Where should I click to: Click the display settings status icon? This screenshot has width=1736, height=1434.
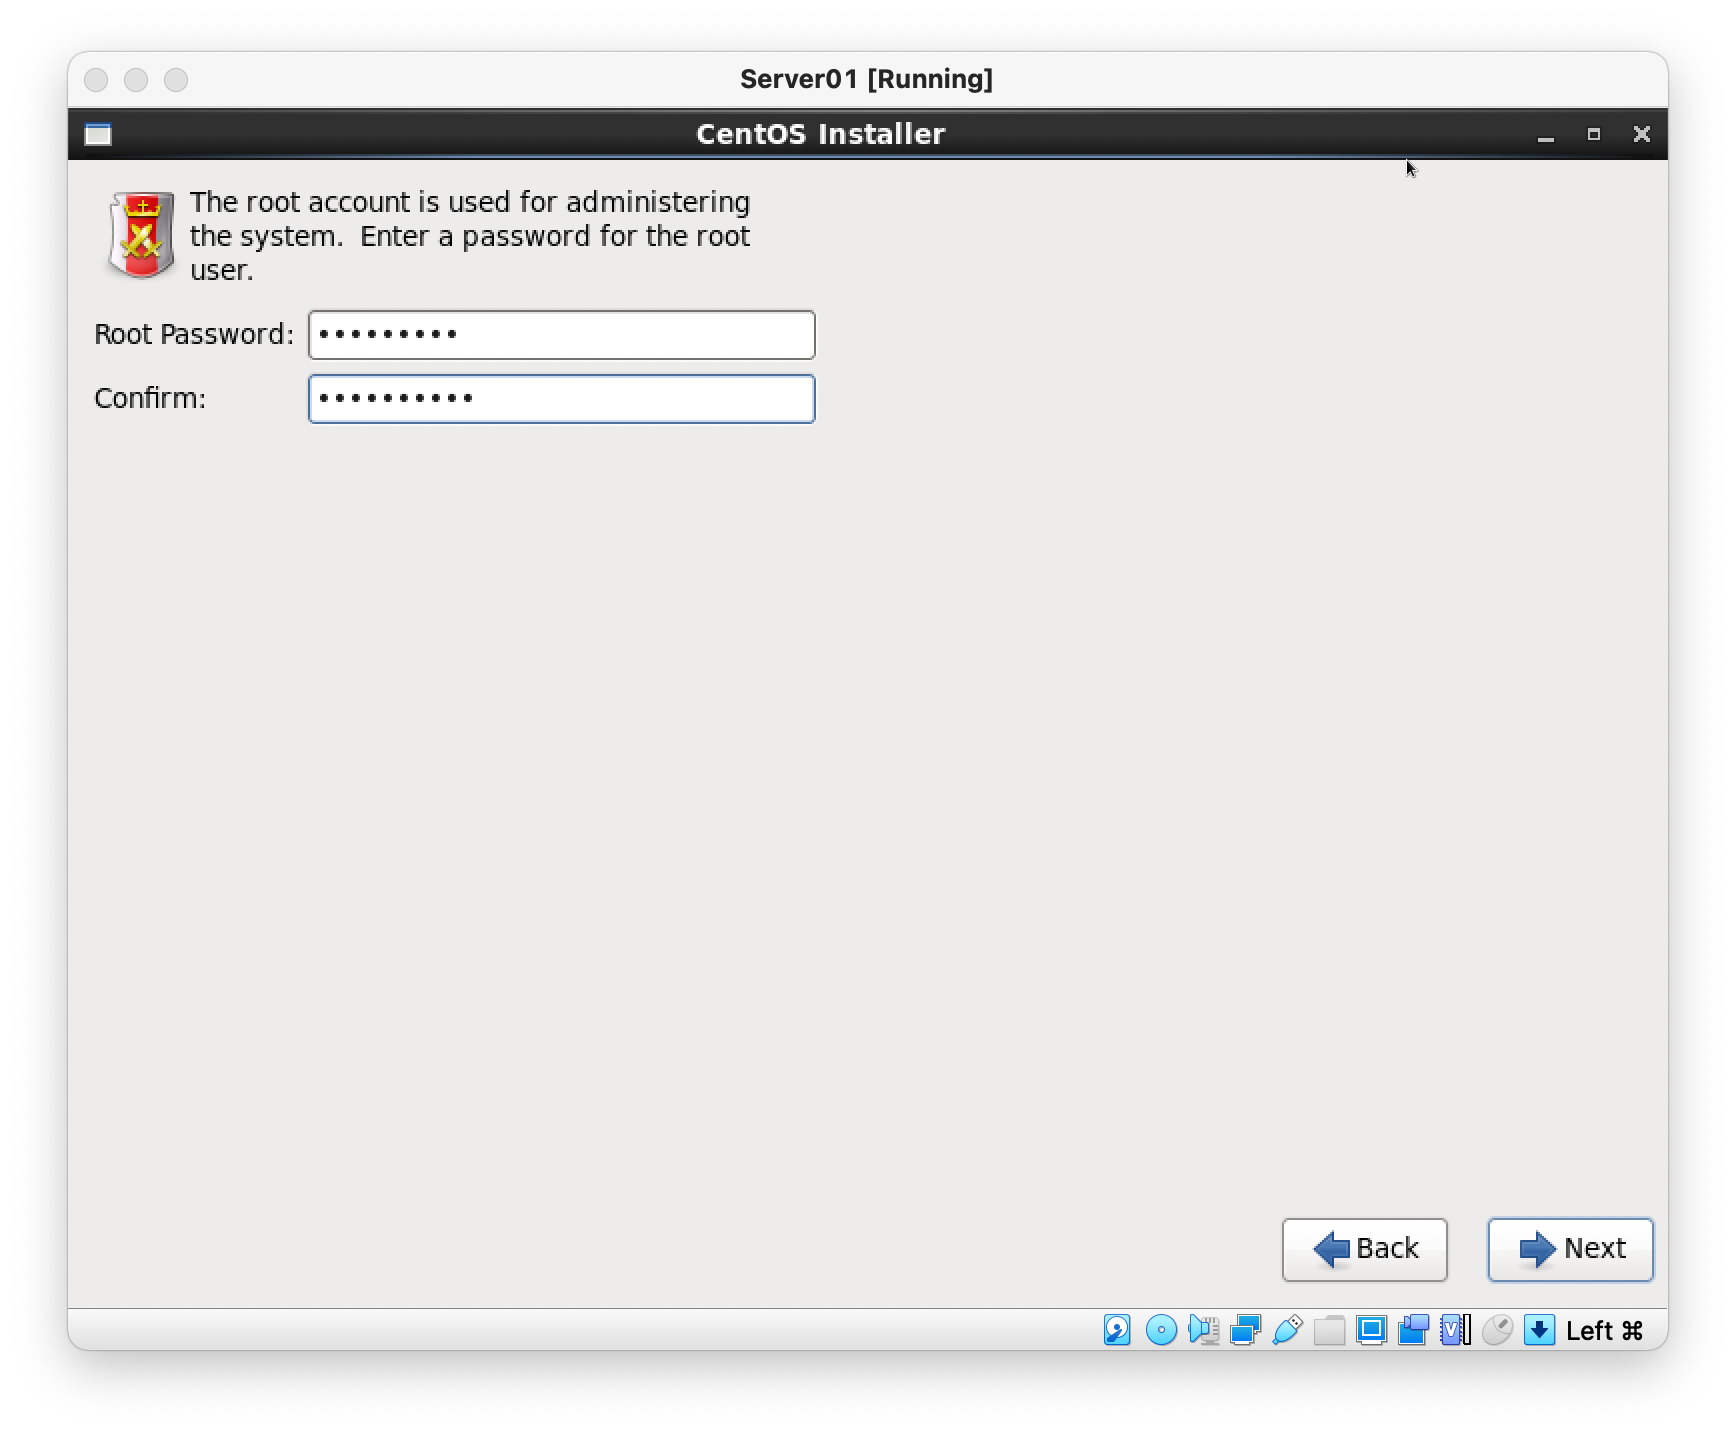pos(1371,1330)
